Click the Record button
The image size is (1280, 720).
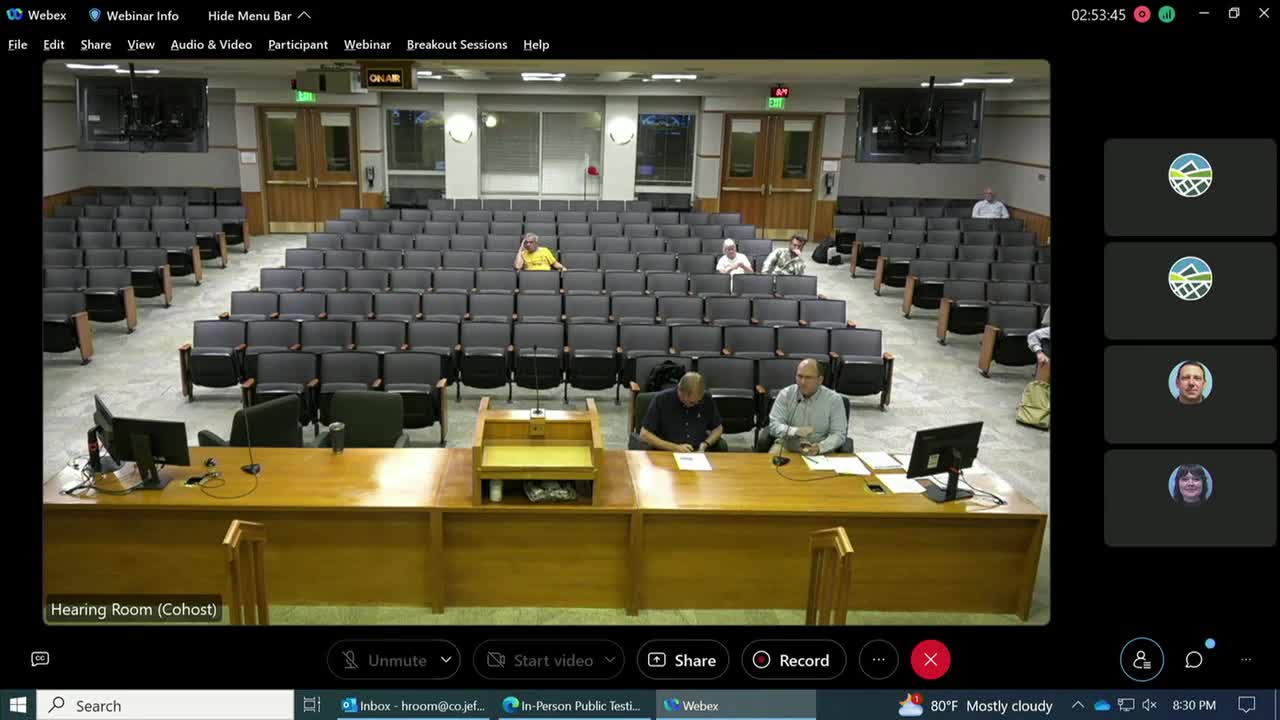tap(793, 660)
